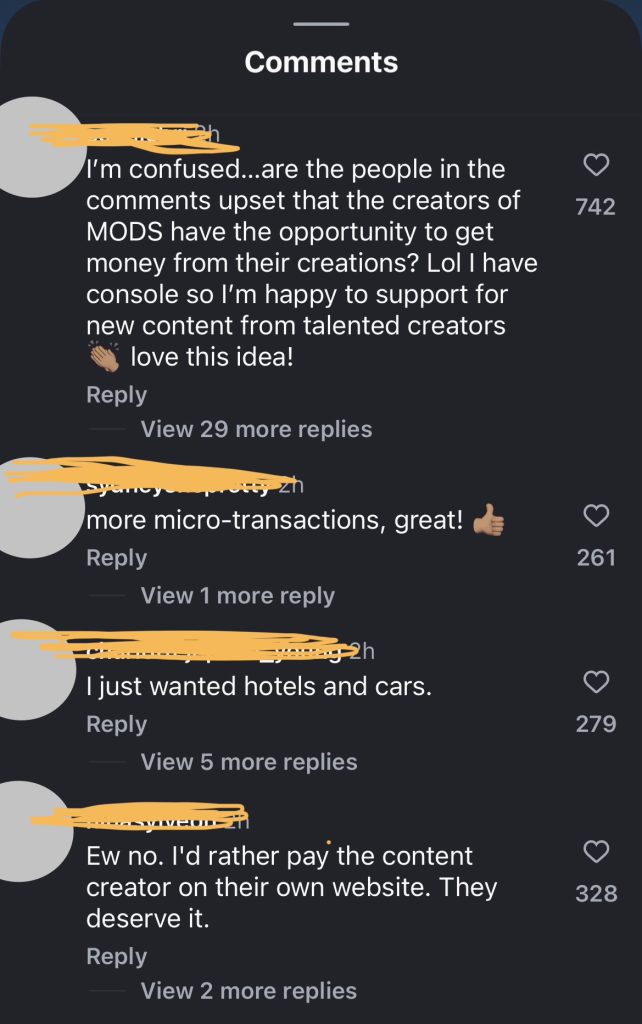Reply to the 'Ew no' comment
Screen dimensions: 642x1024
tap(116, 957)
